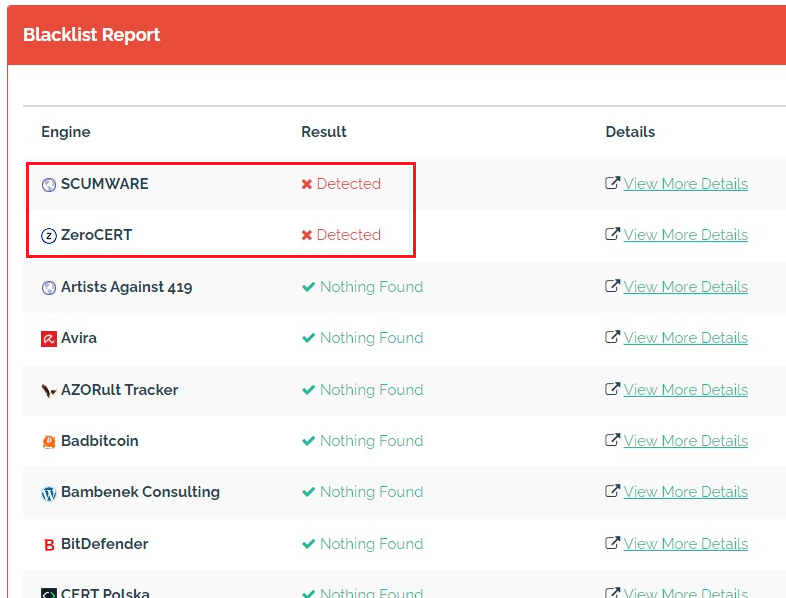
Task: Click external-link icon in SCUMWARE row
Action: (x=612, y=183)
